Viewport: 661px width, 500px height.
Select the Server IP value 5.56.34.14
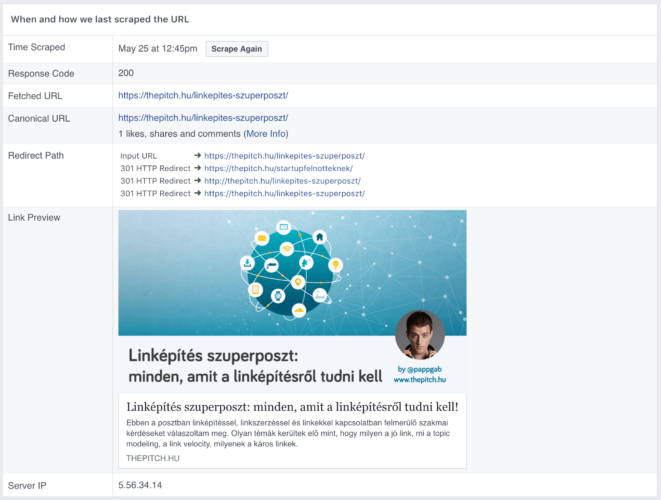point(140,485)
